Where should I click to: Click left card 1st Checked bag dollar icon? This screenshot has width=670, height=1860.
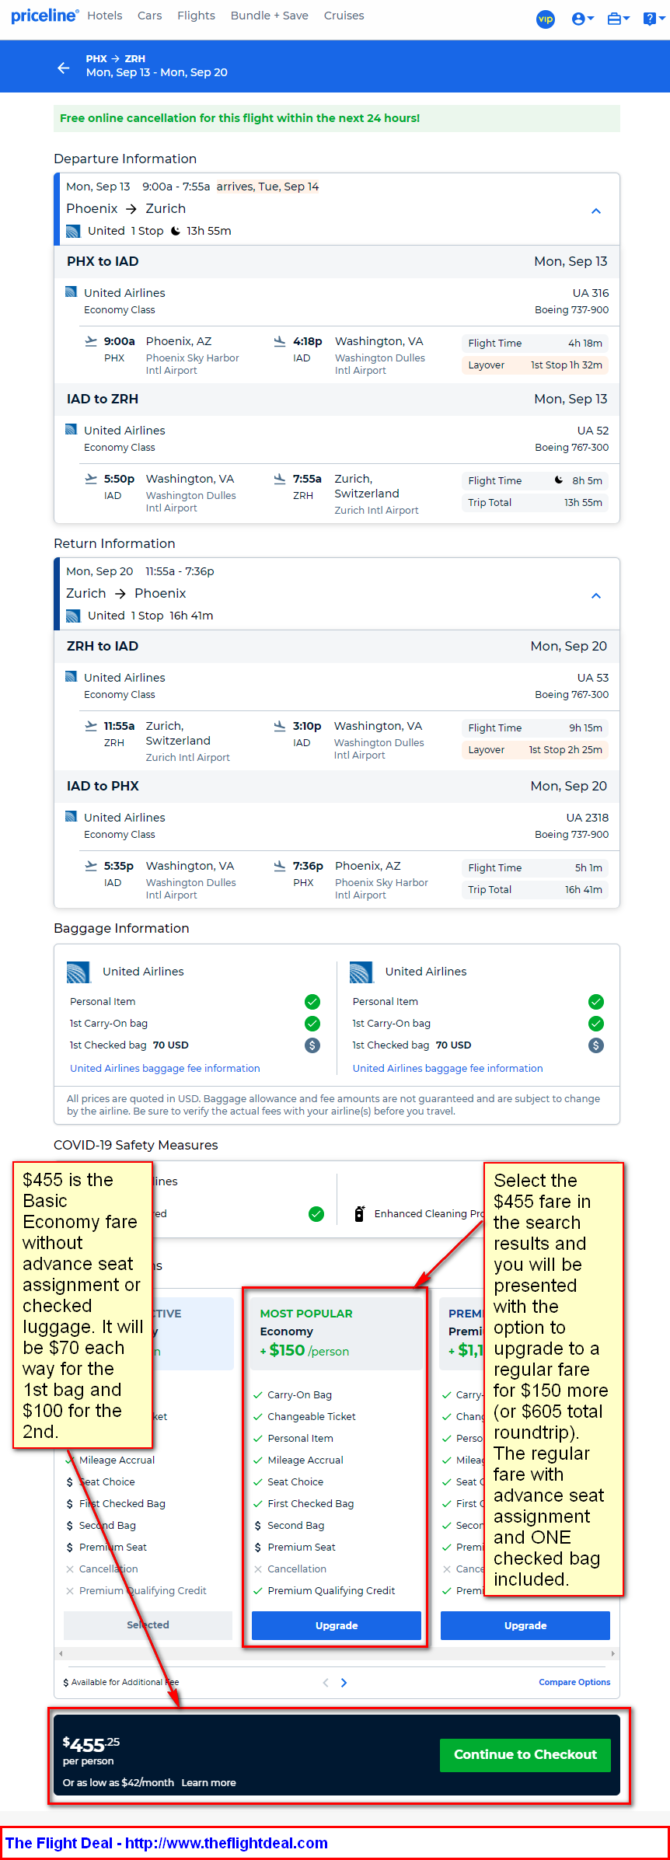click(312, 1046)
